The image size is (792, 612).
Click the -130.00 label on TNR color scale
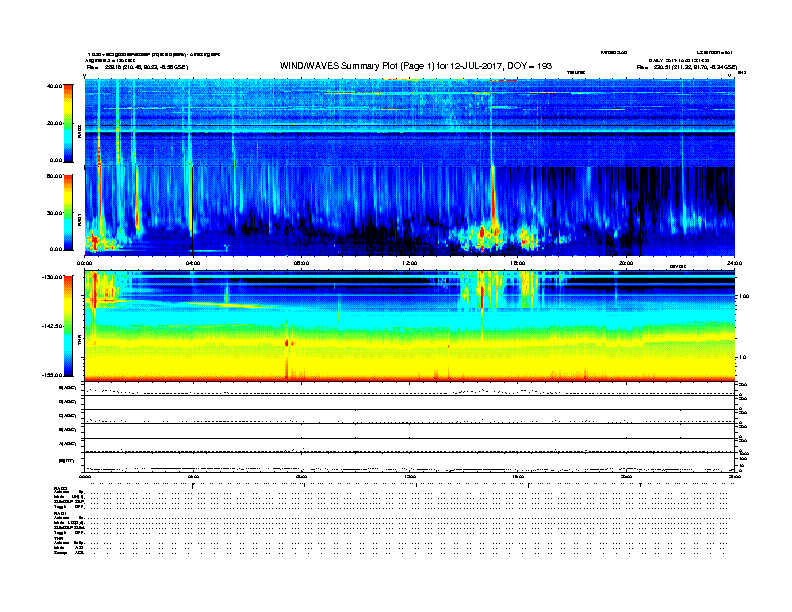[53, 277]
